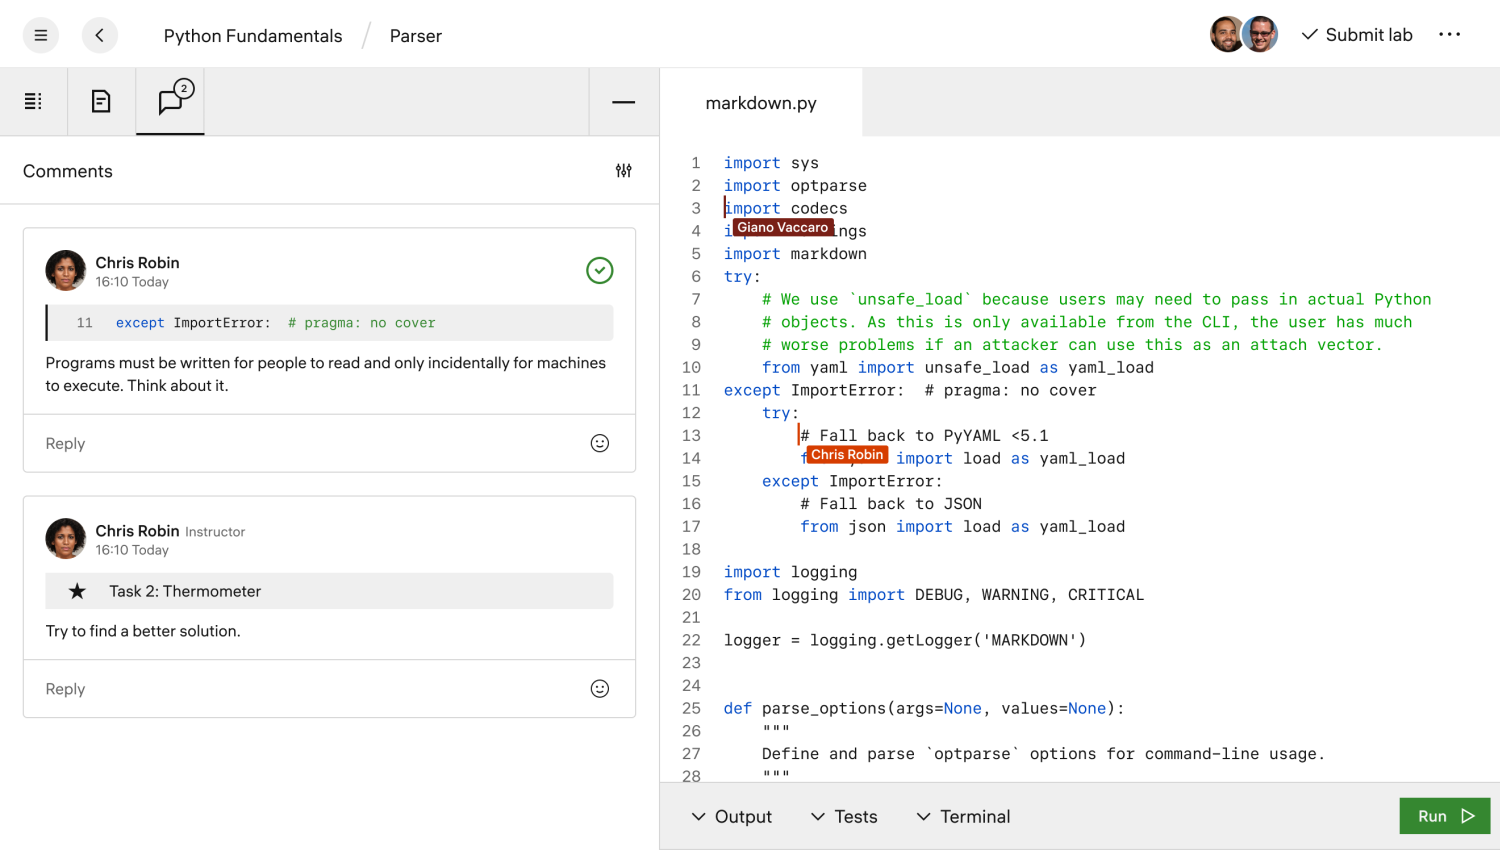
Task: Open the hamburger menu
Action: (41, 36)
